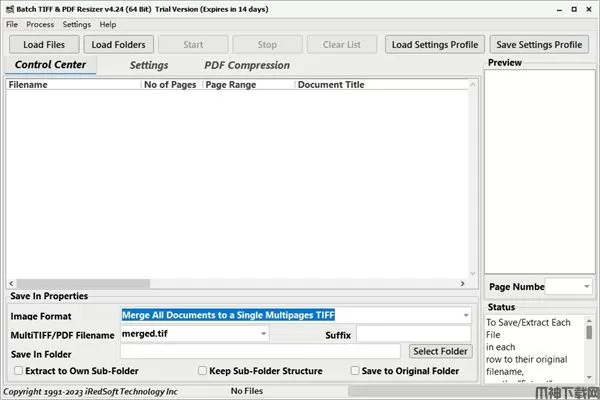The image size is (600, 400).
Task: Click the Start button
Action: pos(193,44)
